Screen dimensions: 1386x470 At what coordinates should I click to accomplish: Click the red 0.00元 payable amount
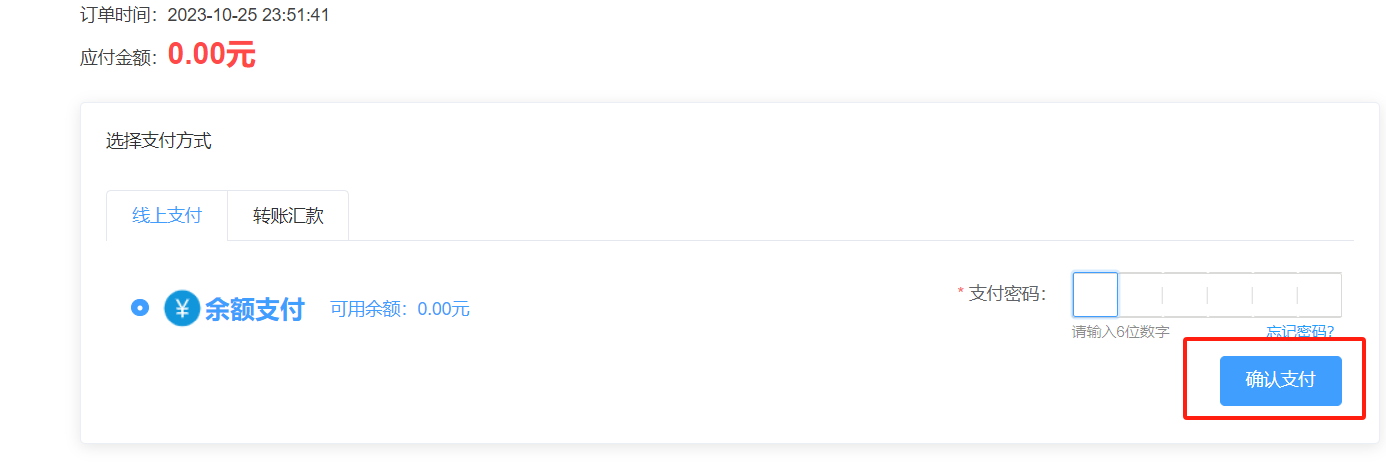(211, 54)
